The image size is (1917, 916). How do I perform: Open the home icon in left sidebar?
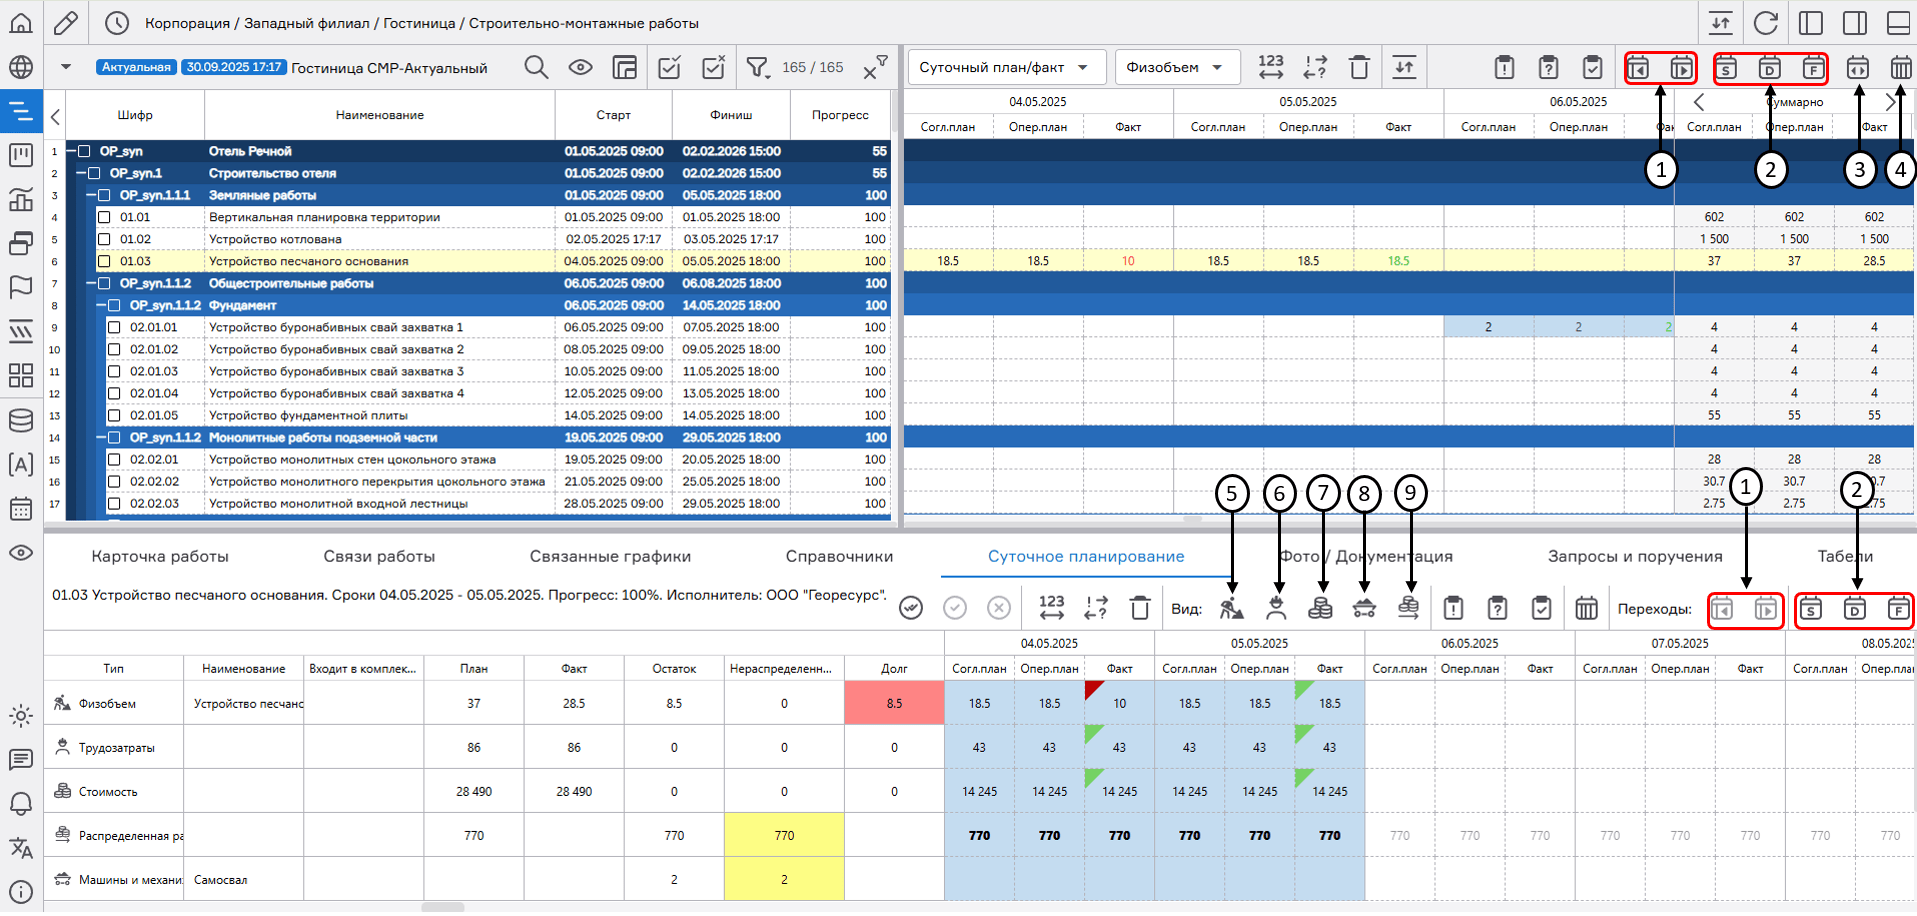[21, 22]
